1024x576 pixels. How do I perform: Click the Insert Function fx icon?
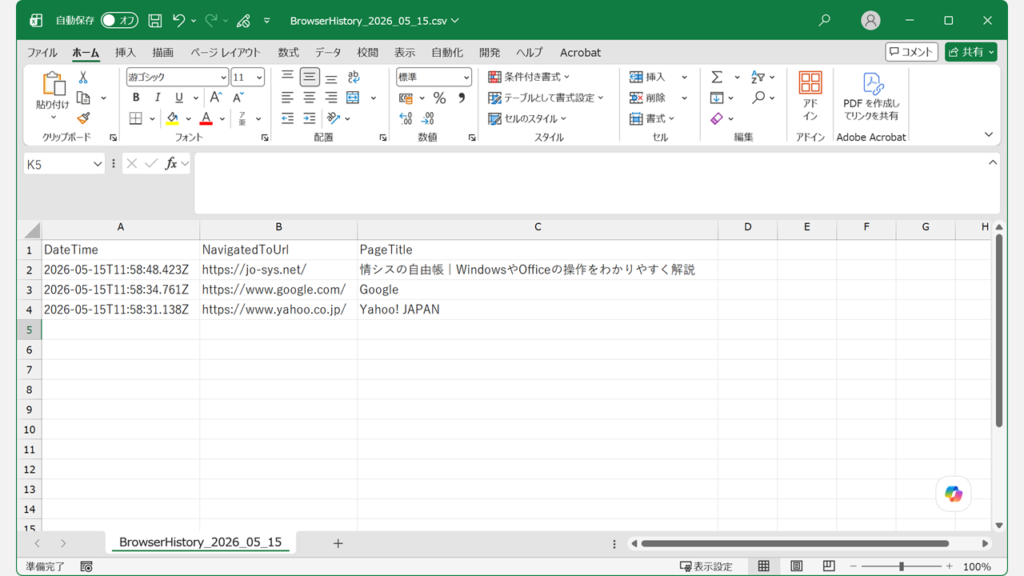(171, 163)
